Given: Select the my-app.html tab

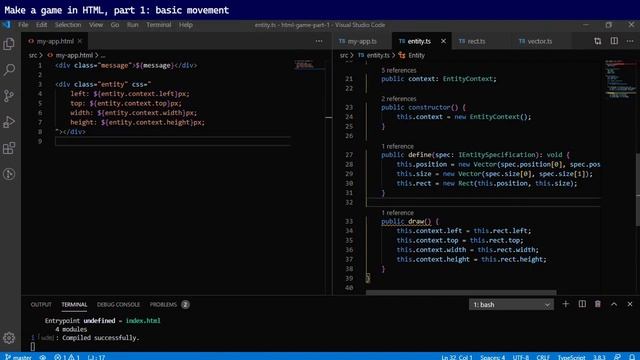Looking at the screenshot, I should point(55,41).
